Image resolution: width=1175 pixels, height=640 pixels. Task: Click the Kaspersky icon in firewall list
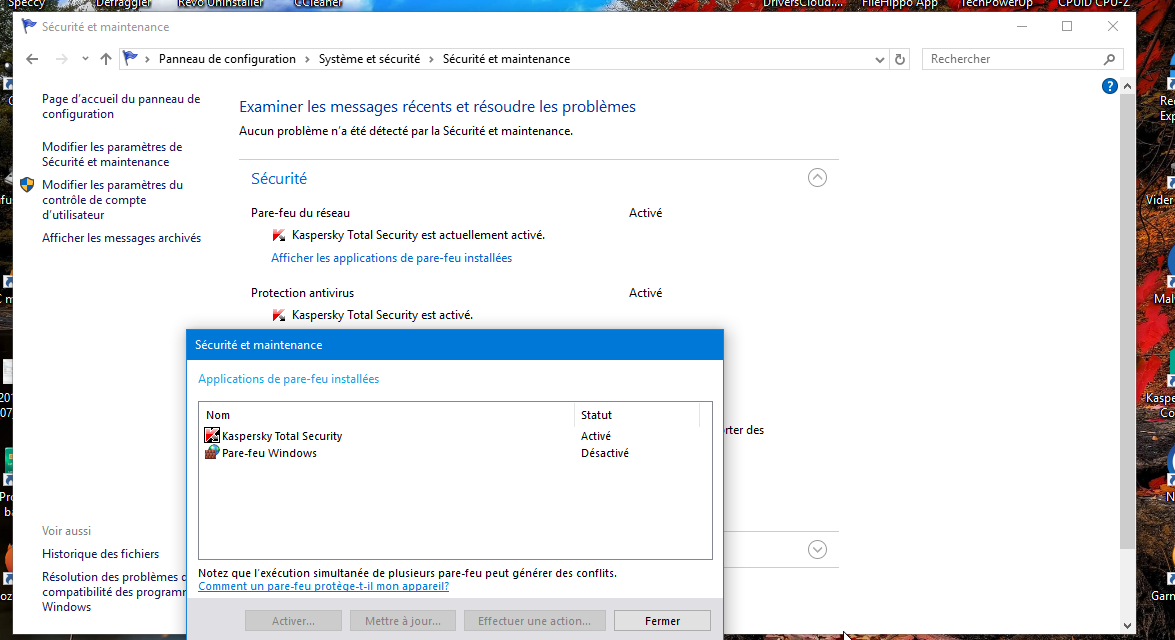tap(212, 435)
